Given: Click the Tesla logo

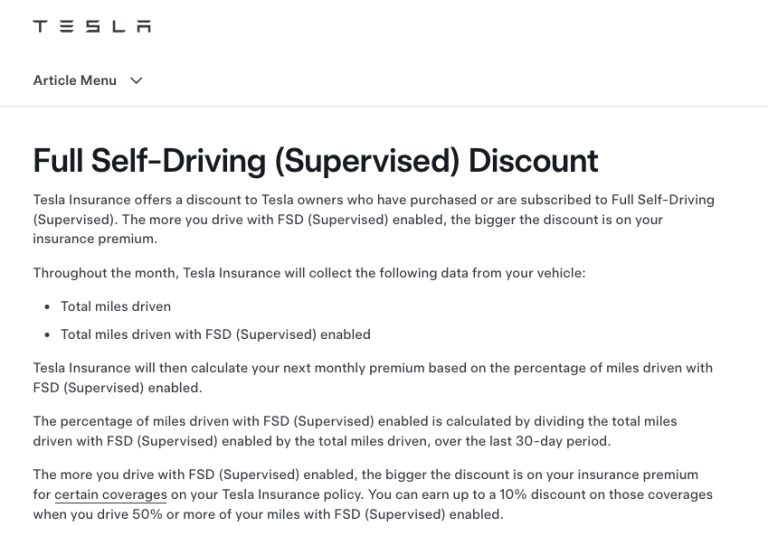Looking at the screenshot, I should (x=92, y=26).
